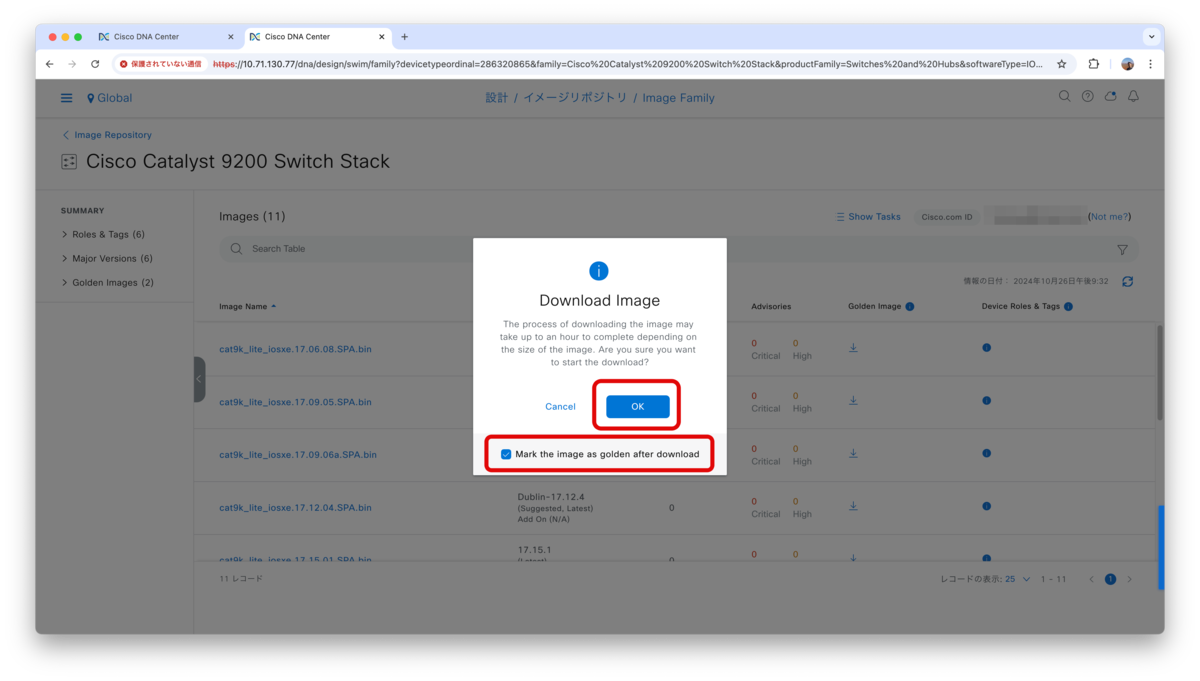Open the table filter funnel icon
This screenshot has height=681, width=1200.
click(1122, 249)
